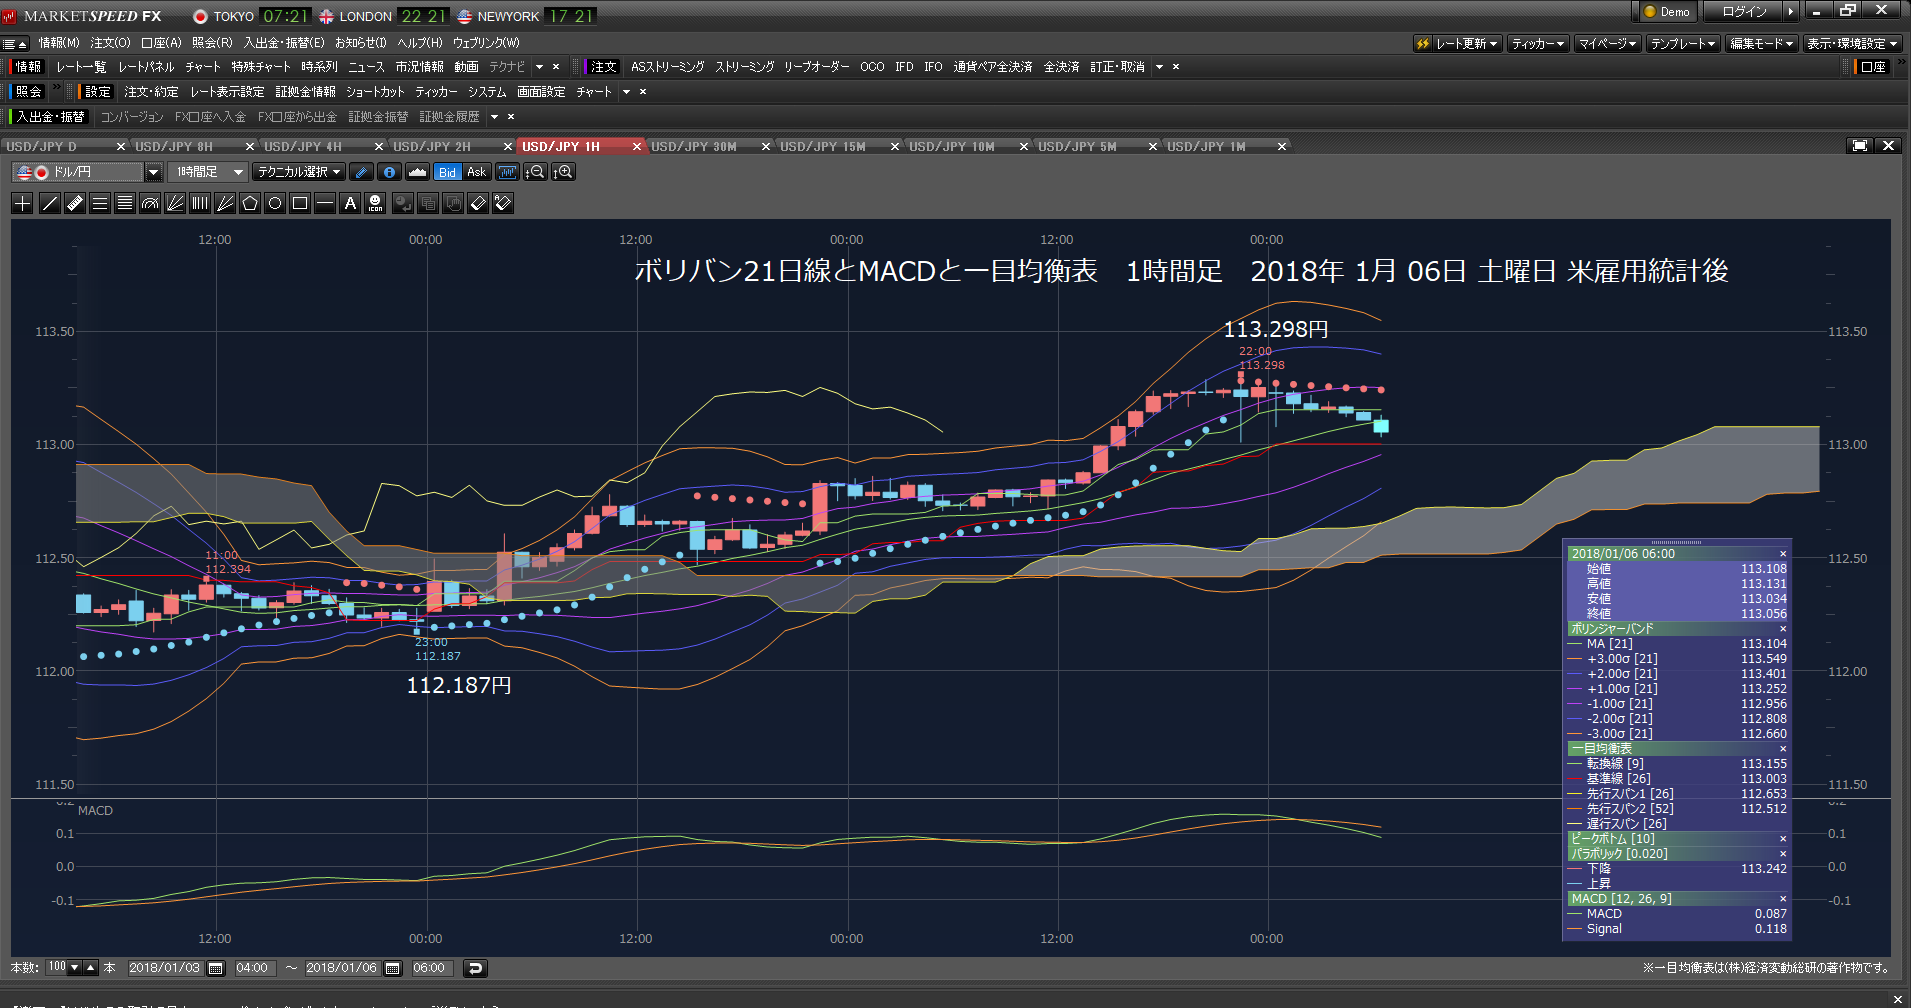Select the three-line parallel tool

99,204
